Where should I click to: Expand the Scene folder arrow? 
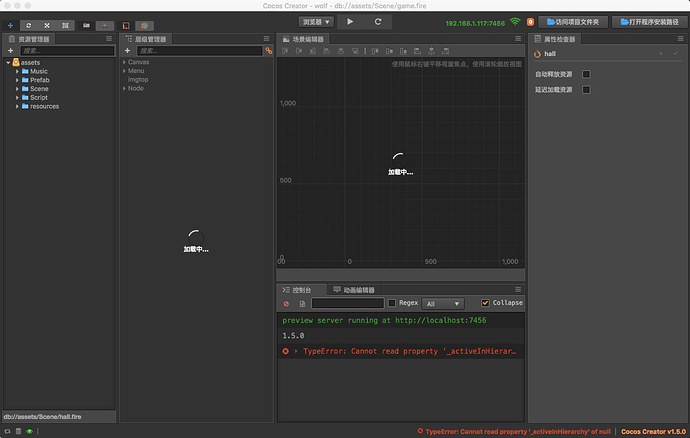(x=17, y=89)
